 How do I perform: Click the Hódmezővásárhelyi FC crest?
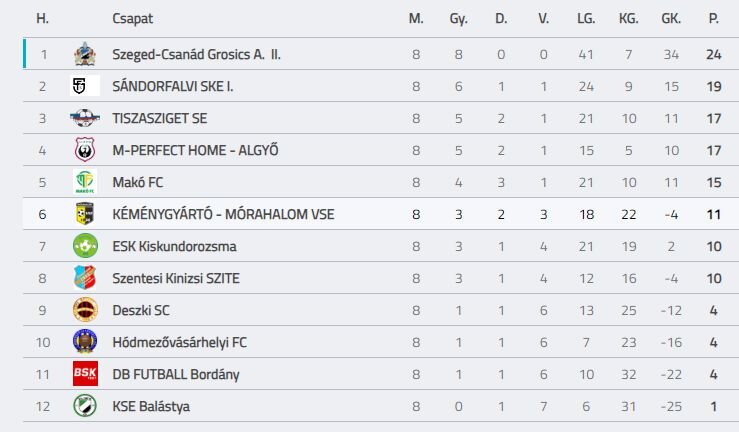point(85,342)
